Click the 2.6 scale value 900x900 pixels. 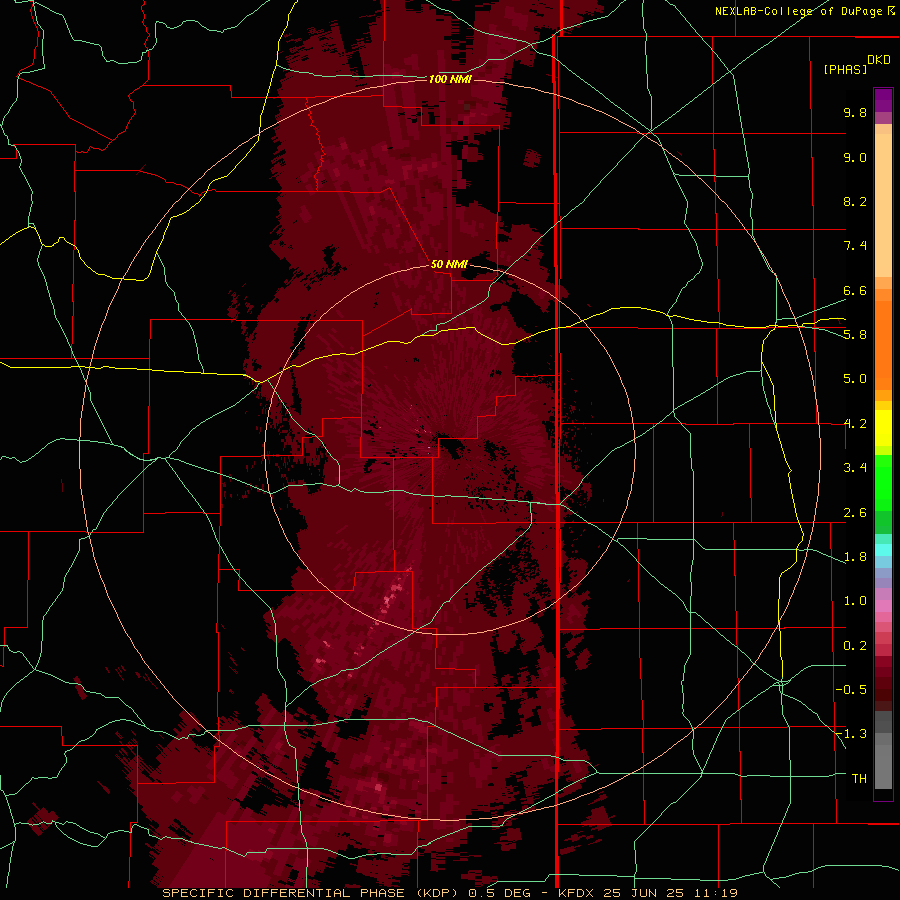pyautogui.click(x=855, y=513)
